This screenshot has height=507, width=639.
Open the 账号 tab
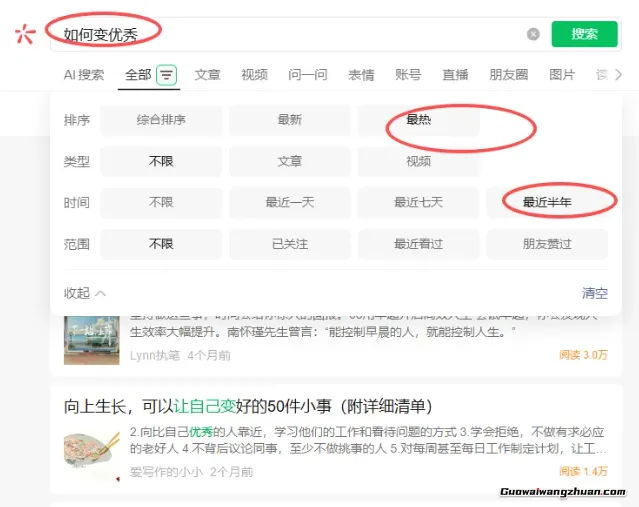[408, 75]
